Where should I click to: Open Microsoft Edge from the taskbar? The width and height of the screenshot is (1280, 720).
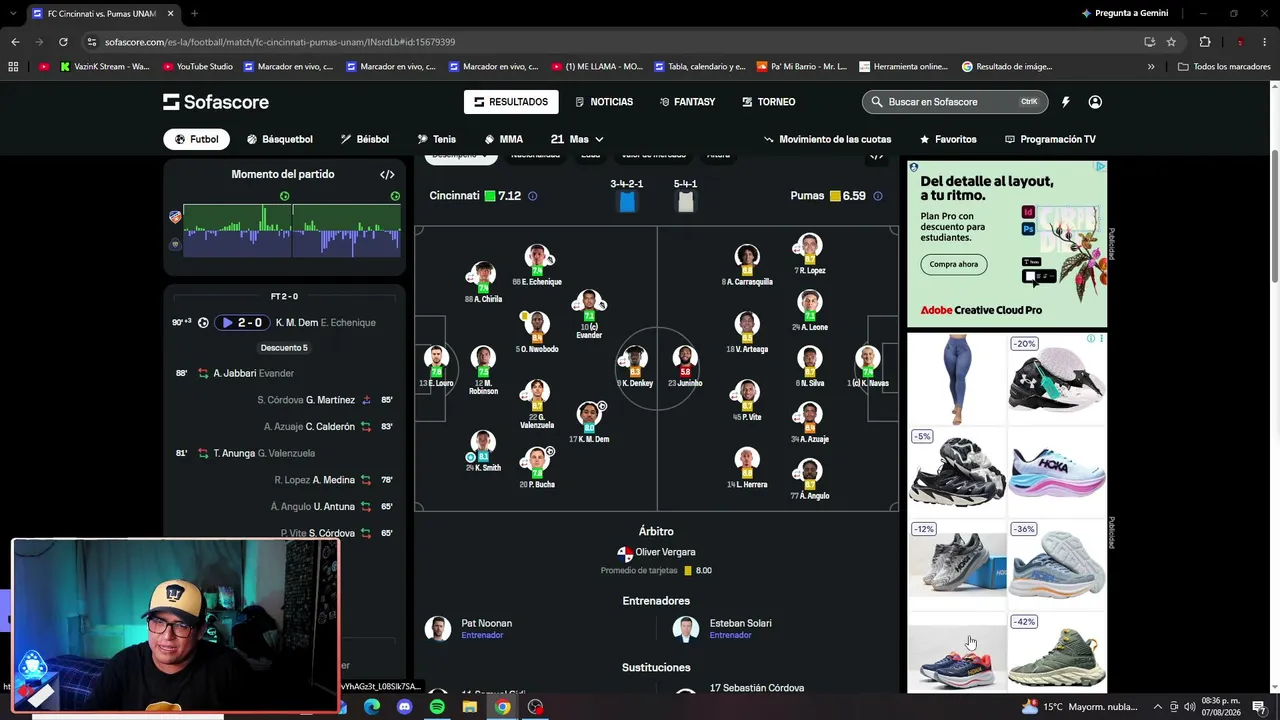pos(372,707)
